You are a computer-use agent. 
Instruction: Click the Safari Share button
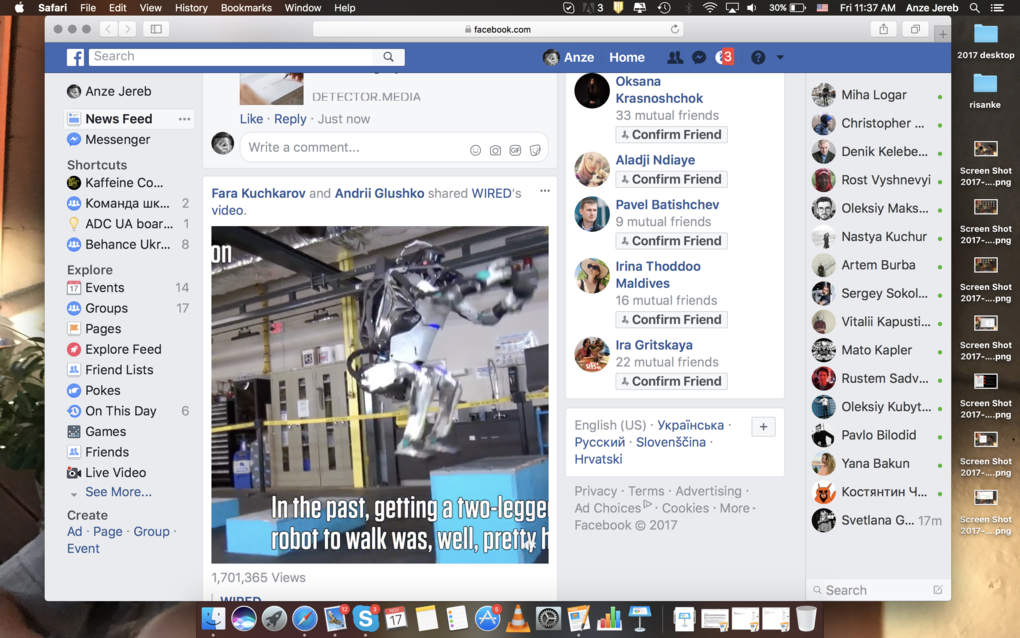[x=883, y=29]
